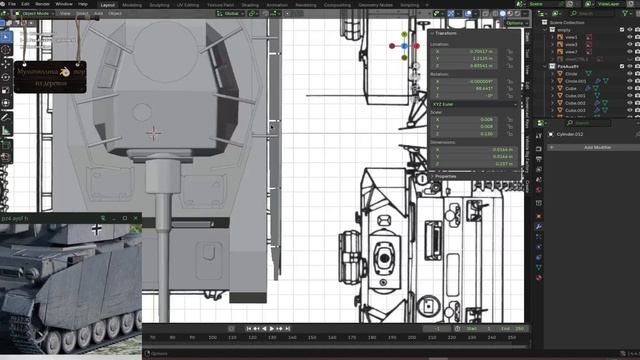Select the Annotate tool
This screenshot has width=640, height=360.
click(x=6, y=117)
